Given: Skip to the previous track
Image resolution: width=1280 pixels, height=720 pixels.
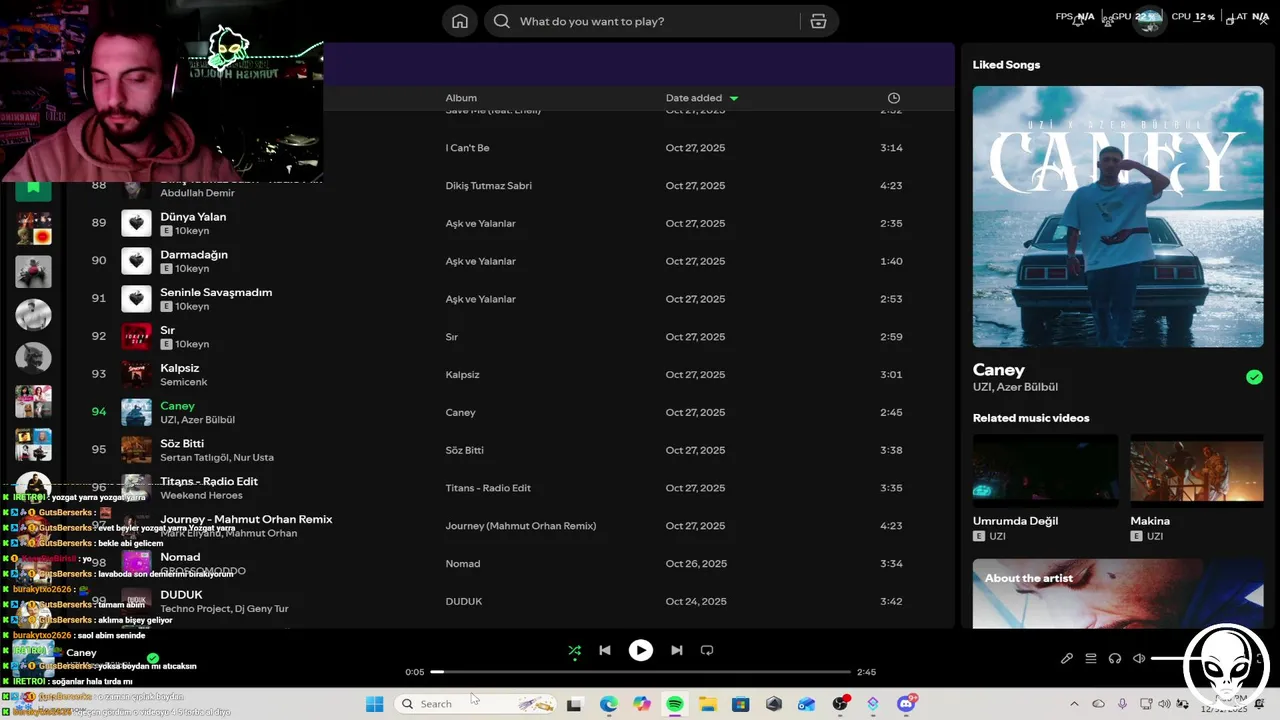Looking at the screenshot, I should 605,650.
